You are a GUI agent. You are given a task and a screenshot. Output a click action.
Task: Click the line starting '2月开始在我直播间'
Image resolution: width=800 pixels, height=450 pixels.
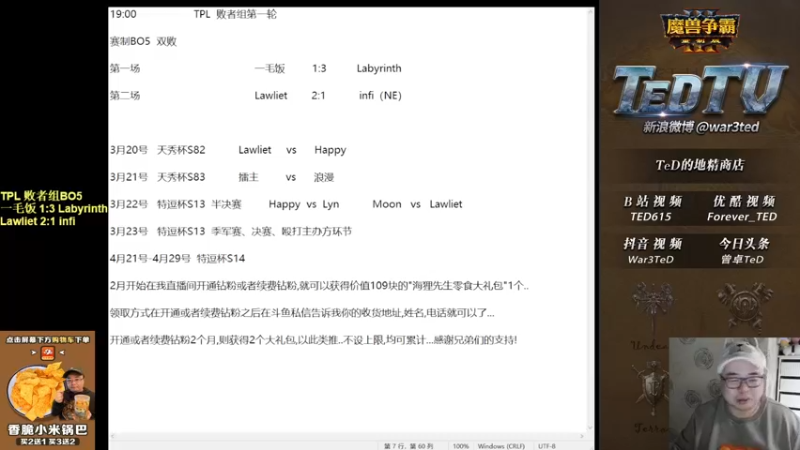[319, 286]
